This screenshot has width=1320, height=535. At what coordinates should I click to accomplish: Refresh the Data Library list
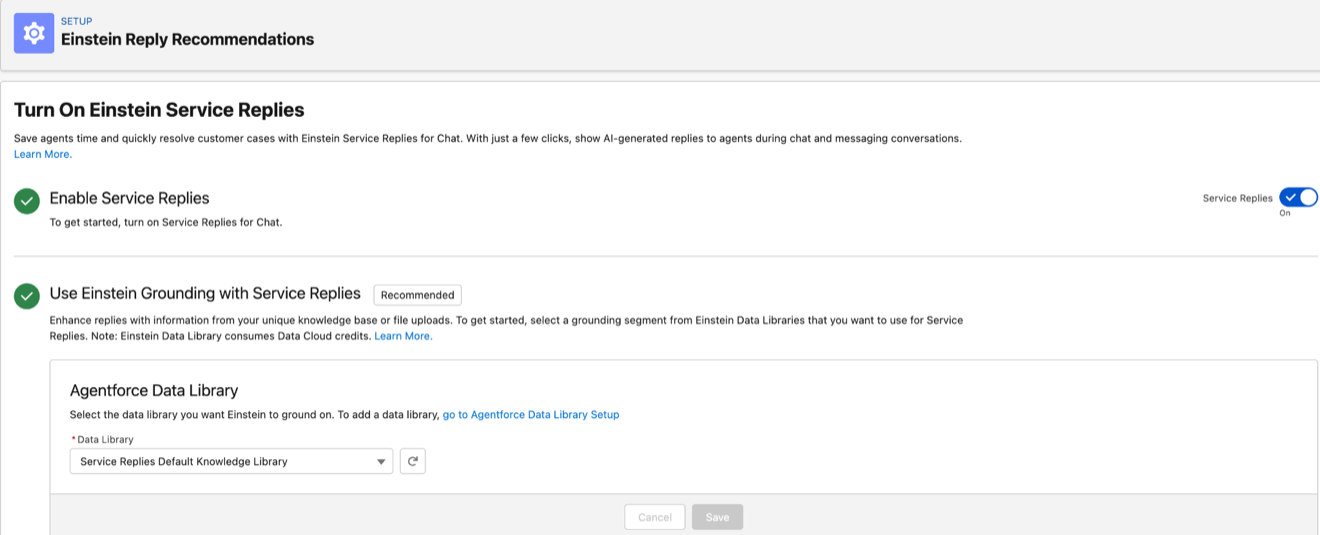(413, 461)
